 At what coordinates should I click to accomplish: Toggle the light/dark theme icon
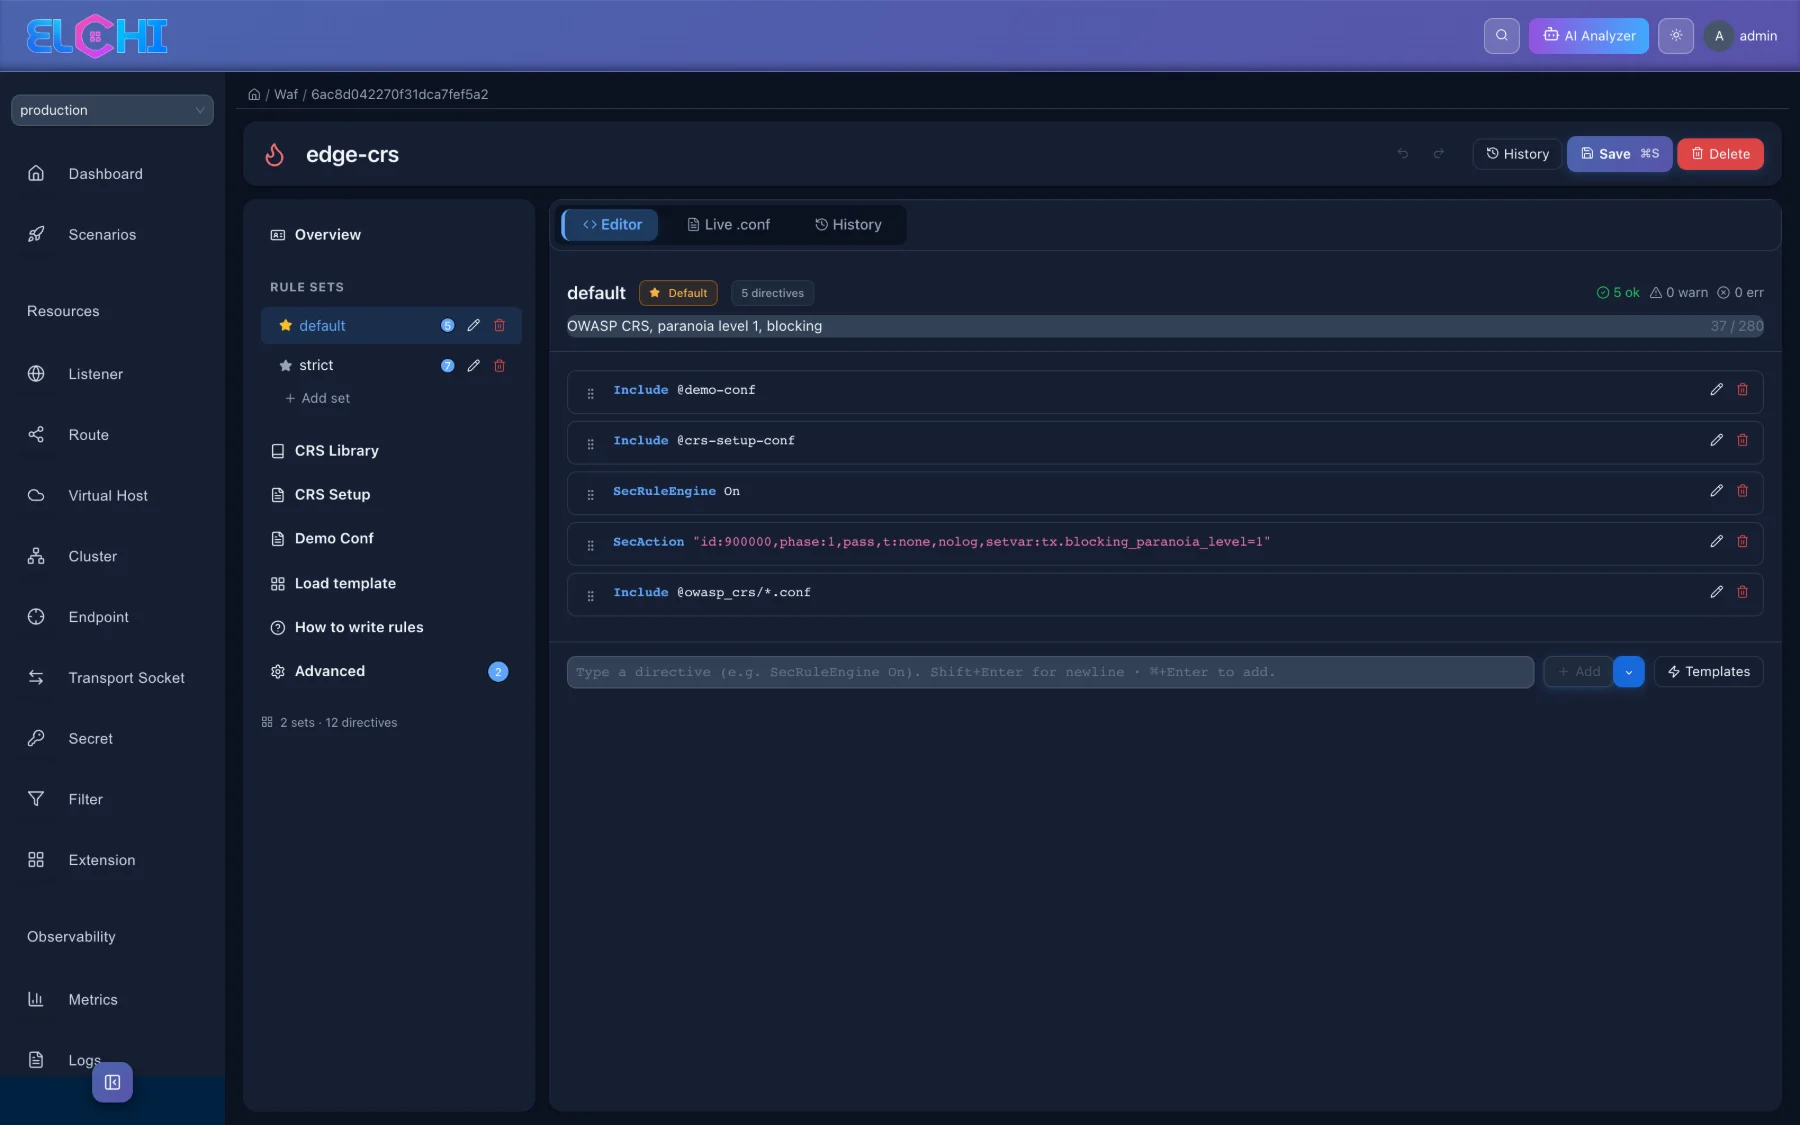pyautogui.click(x=1675, y=36)
